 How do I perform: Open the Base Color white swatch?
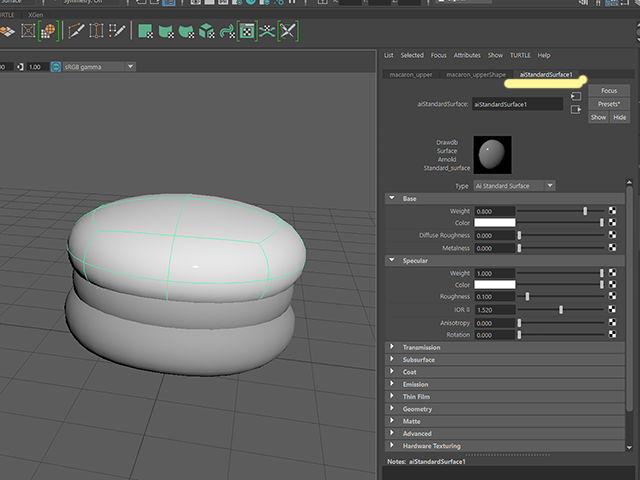pyautogui.click(x=494, y=222)
